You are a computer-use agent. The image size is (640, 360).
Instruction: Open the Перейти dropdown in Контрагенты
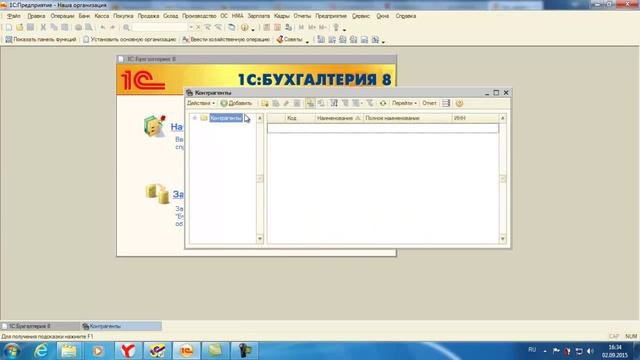404,103
